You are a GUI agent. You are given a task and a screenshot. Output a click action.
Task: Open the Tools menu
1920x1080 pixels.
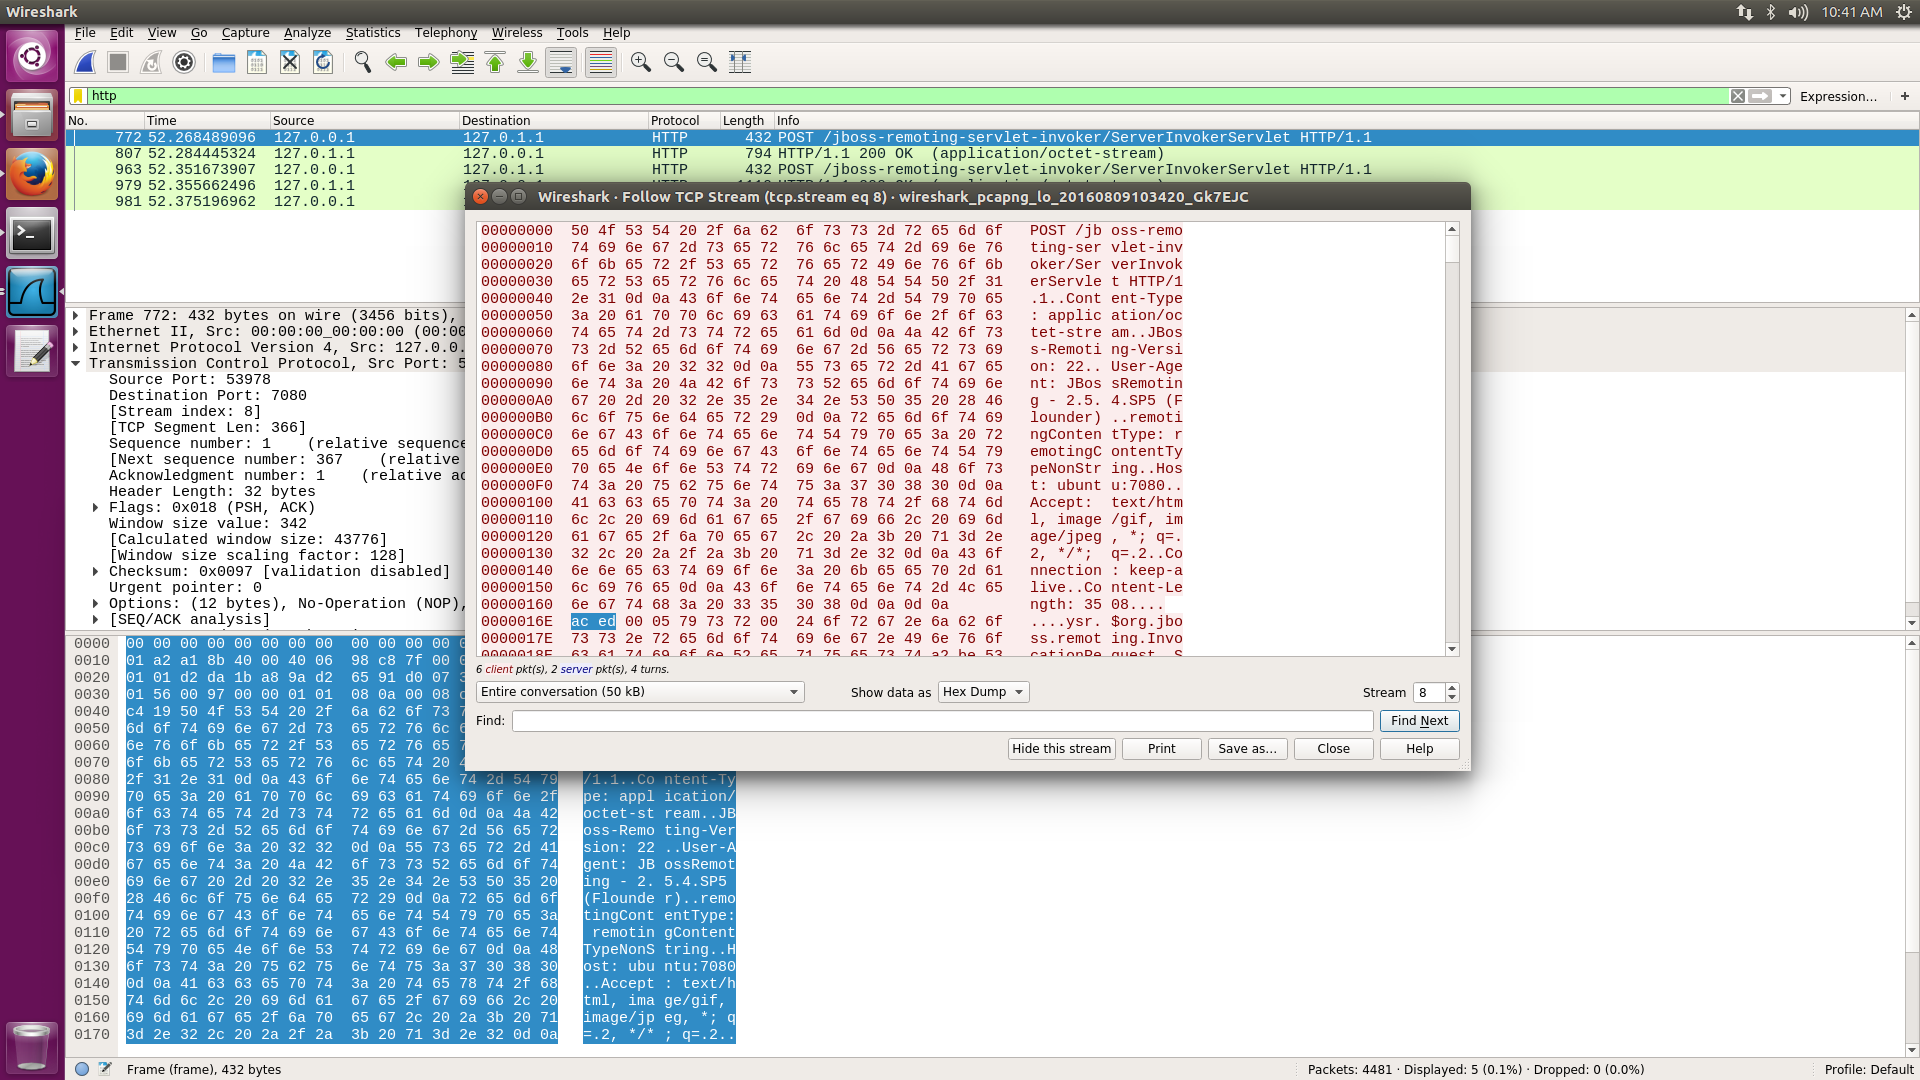click(x=573, y=33)
